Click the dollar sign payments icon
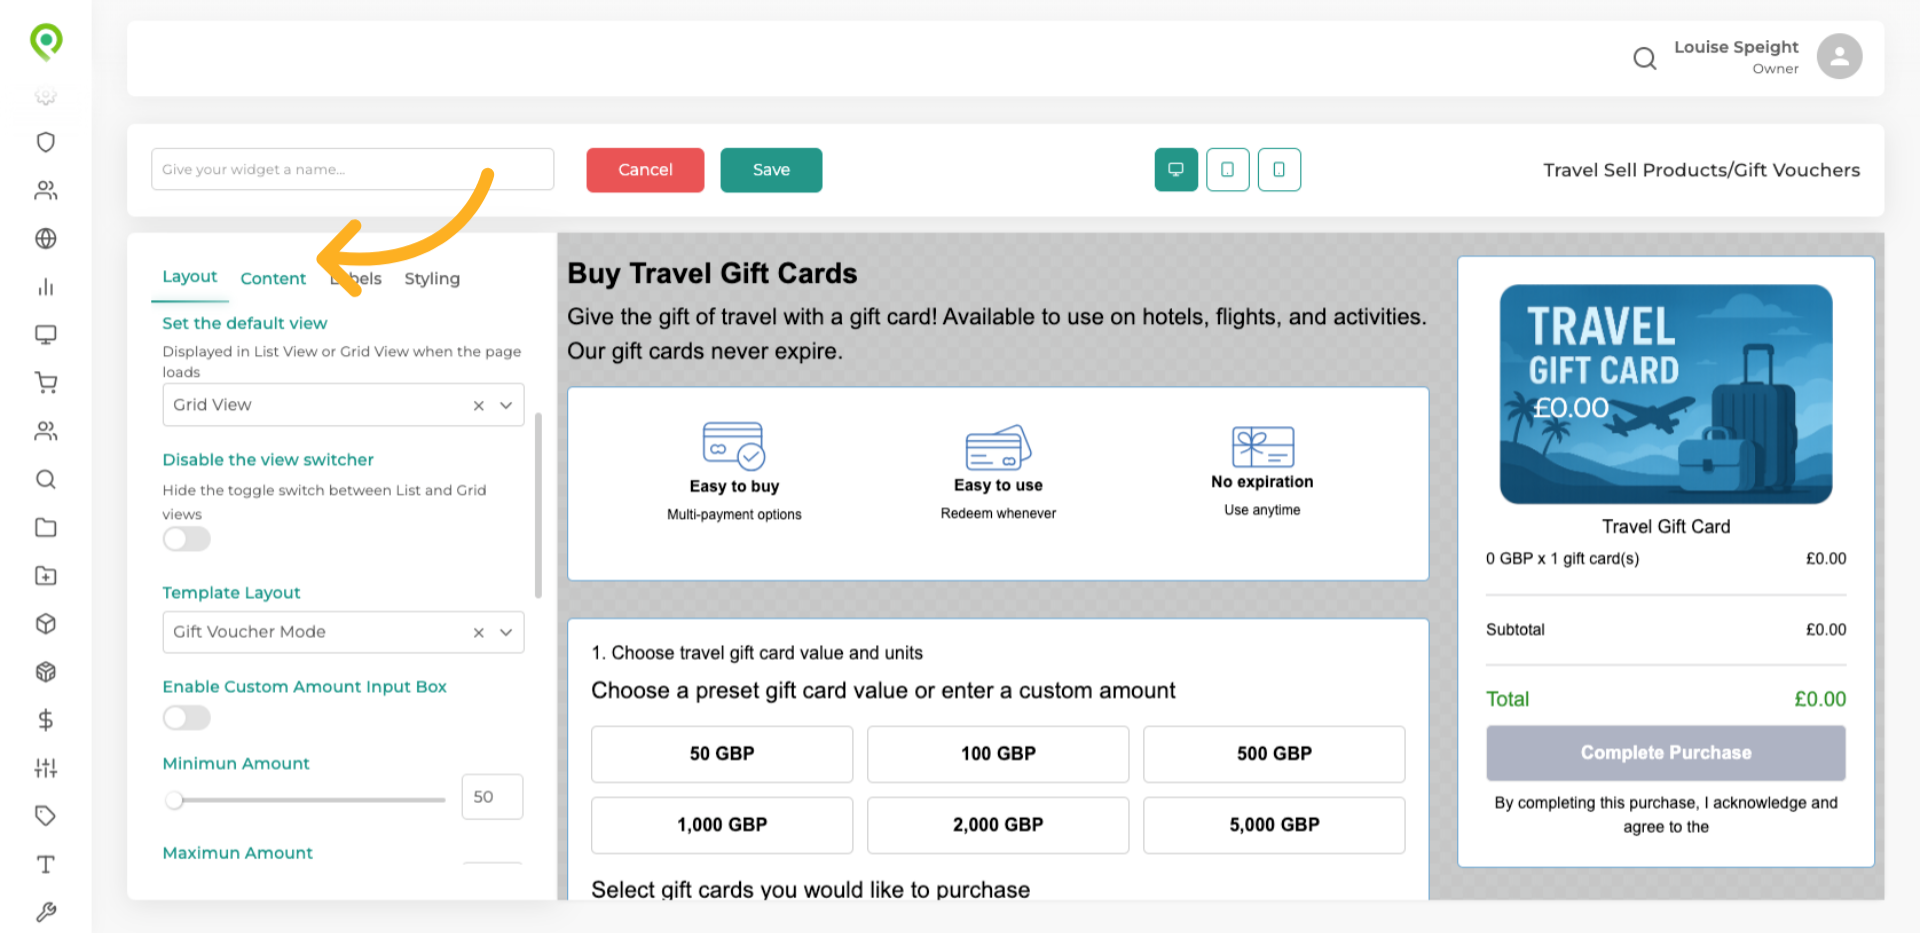Image resolution: width=1920 pixels, height=933 pixels. [x=45, y=719]
